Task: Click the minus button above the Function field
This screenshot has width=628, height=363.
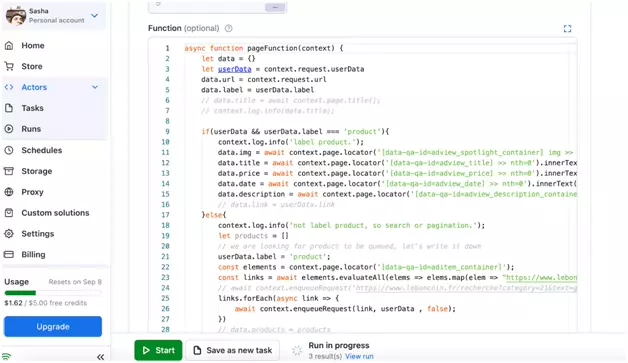Action: click(275, 7)
